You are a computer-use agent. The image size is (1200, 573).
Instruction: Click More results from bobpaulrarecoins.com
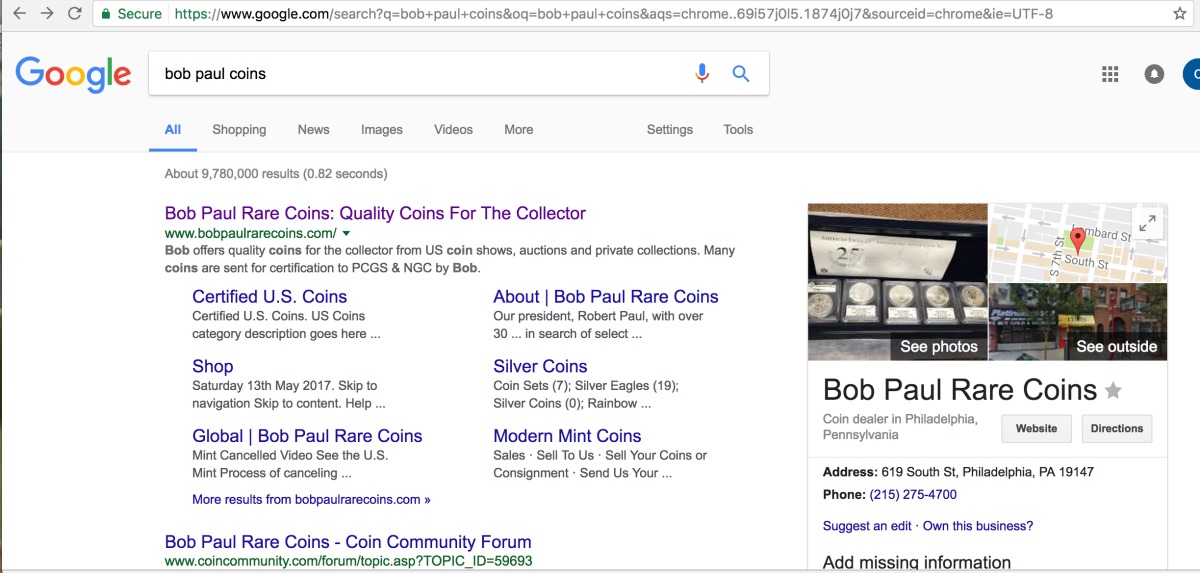point(311,499)
